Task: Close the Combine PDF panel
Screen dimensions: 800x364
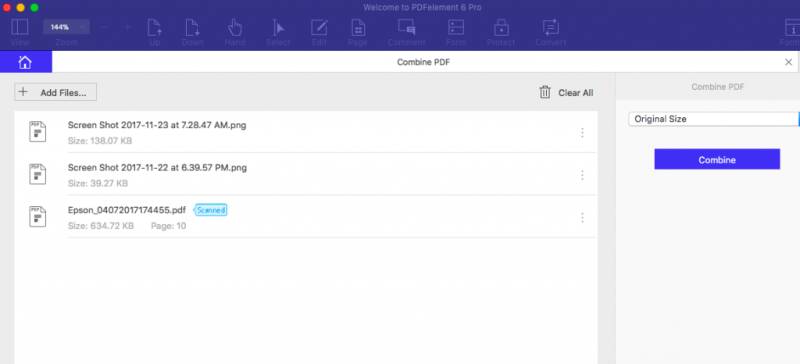Action: coord(788,62)
